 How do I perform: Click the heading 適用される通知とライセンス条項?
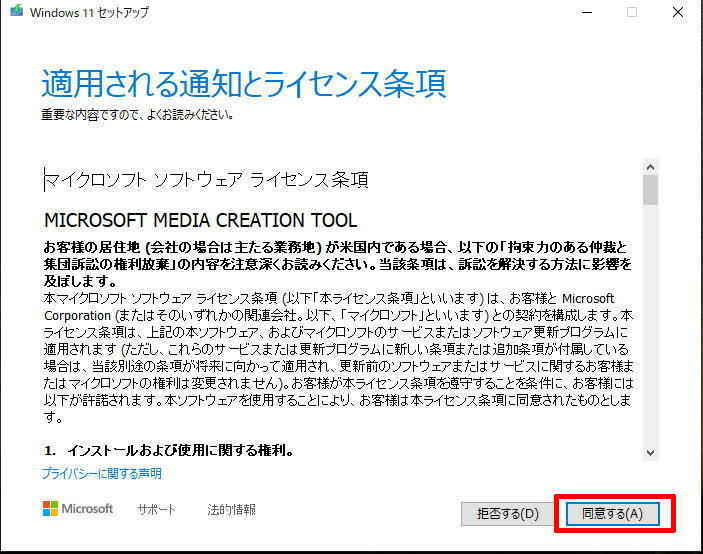(x=244, y=83)
